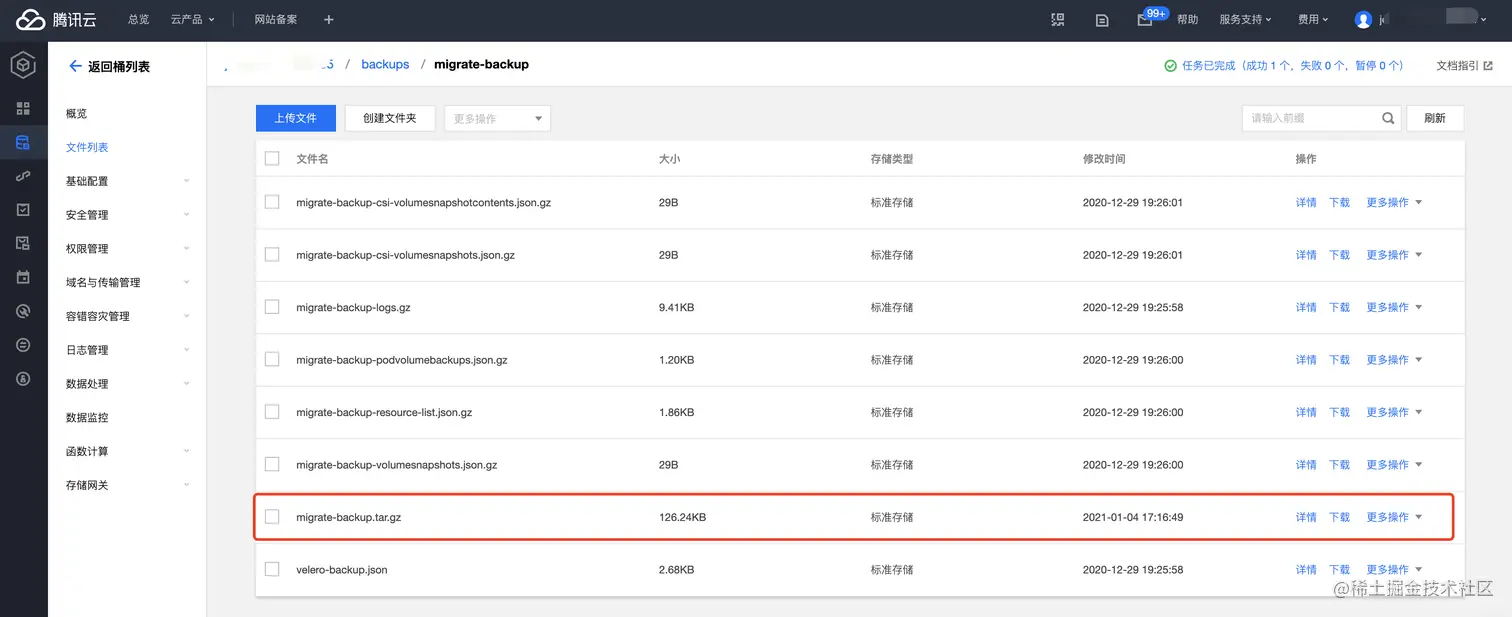1512x617 pixels.
Task: Click the user avatar icon
Action: (x=1363, y=20)
